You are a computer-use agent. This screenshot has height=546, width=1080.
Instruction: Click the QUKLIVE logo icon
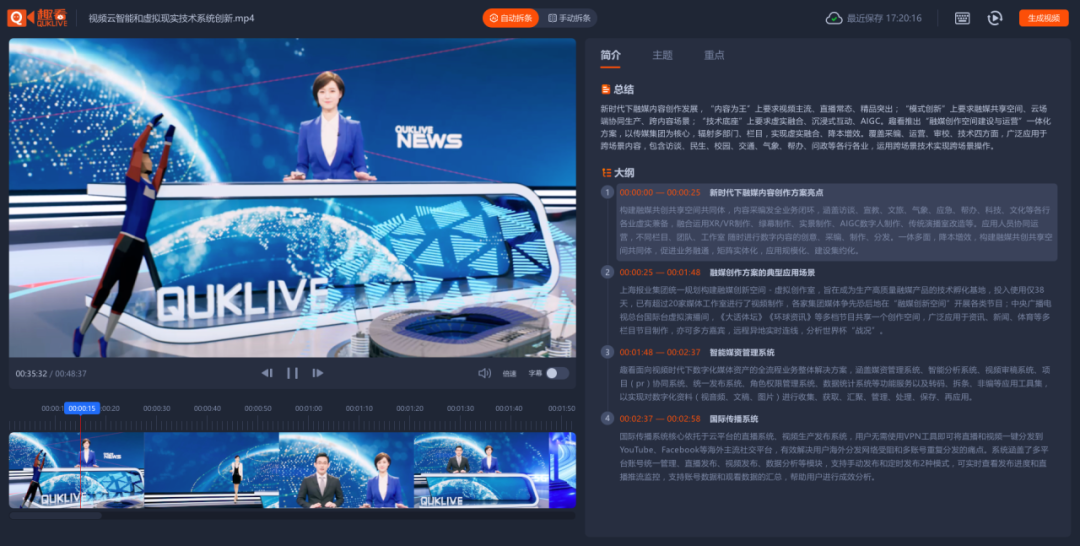tap(37, 18)
